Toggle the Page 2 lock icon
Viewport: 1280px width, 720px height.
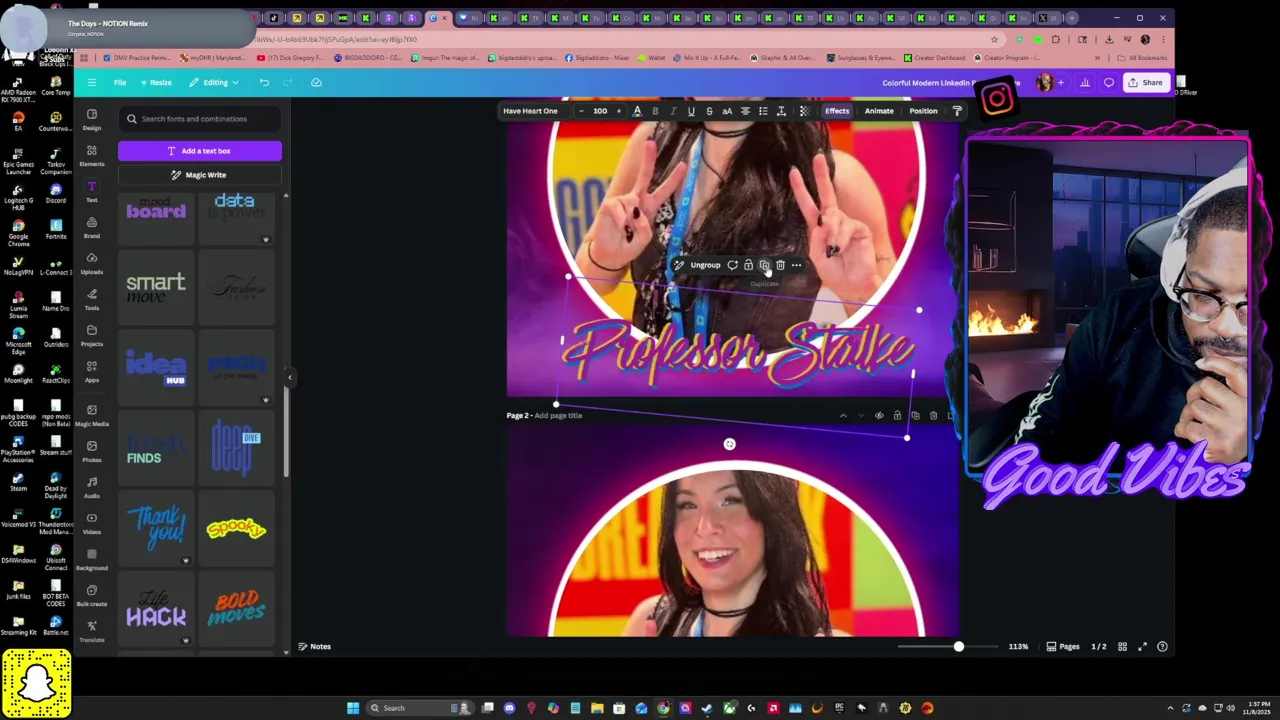coord(897,416)
